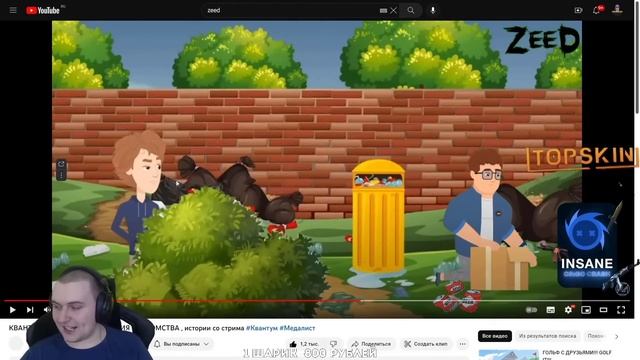This screenshot has width=640, height=360.
Task: Clear the search text with the X
Action: [x=393, y=11]
